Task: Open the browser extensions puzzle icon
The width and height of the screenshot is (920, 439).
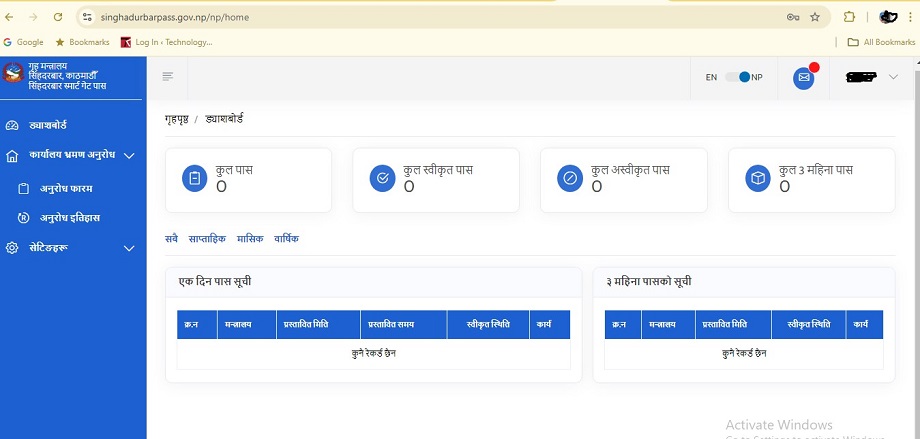Action: click(849, 17)
